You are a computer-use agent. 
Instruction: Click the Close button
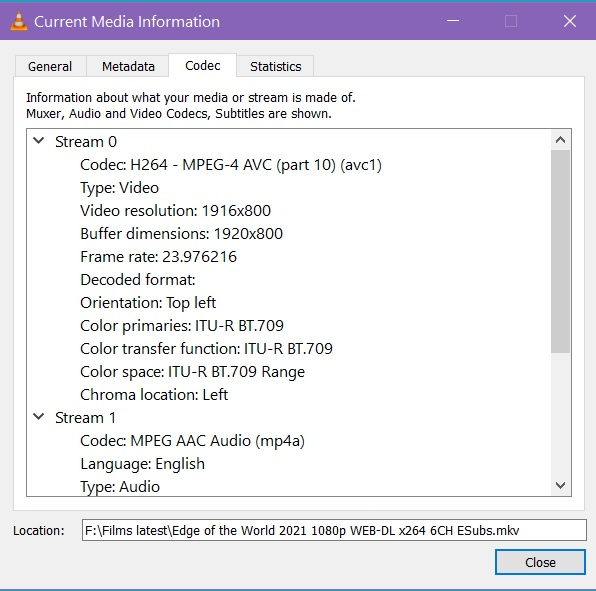click(540, 562)
